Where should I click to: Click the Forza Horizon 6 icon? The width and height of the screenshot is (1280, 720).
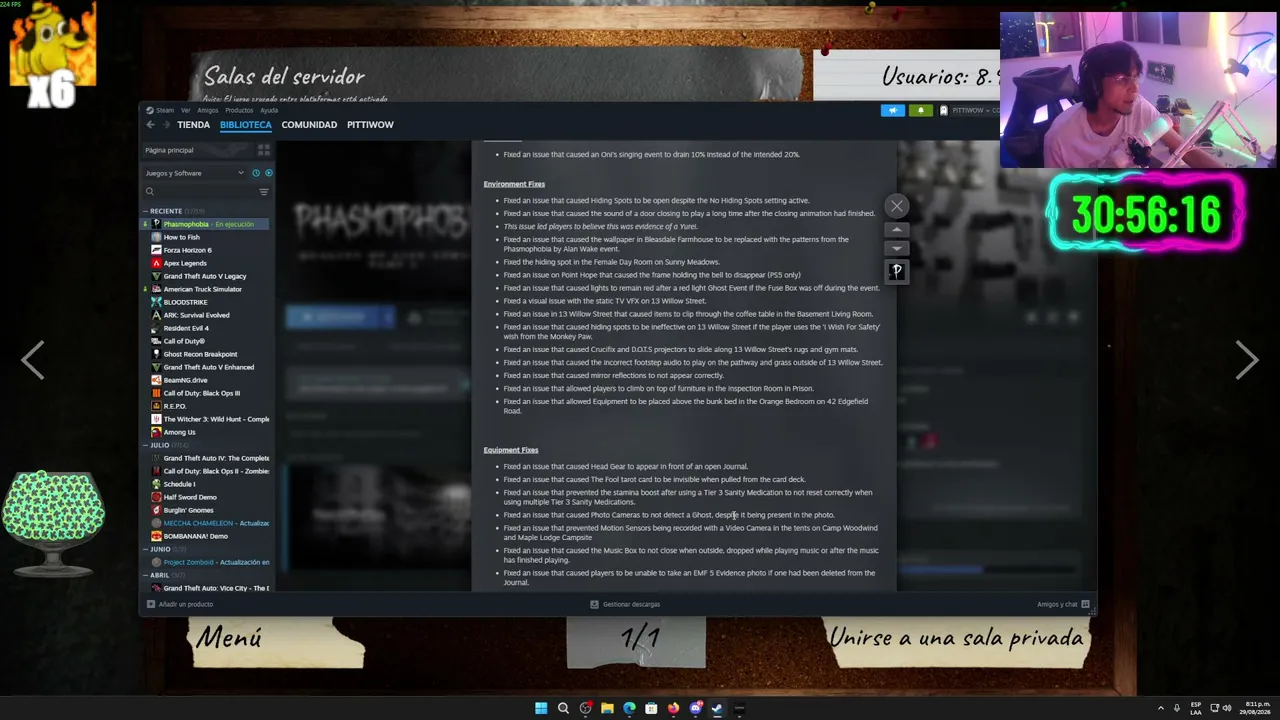tap(156, 250)
